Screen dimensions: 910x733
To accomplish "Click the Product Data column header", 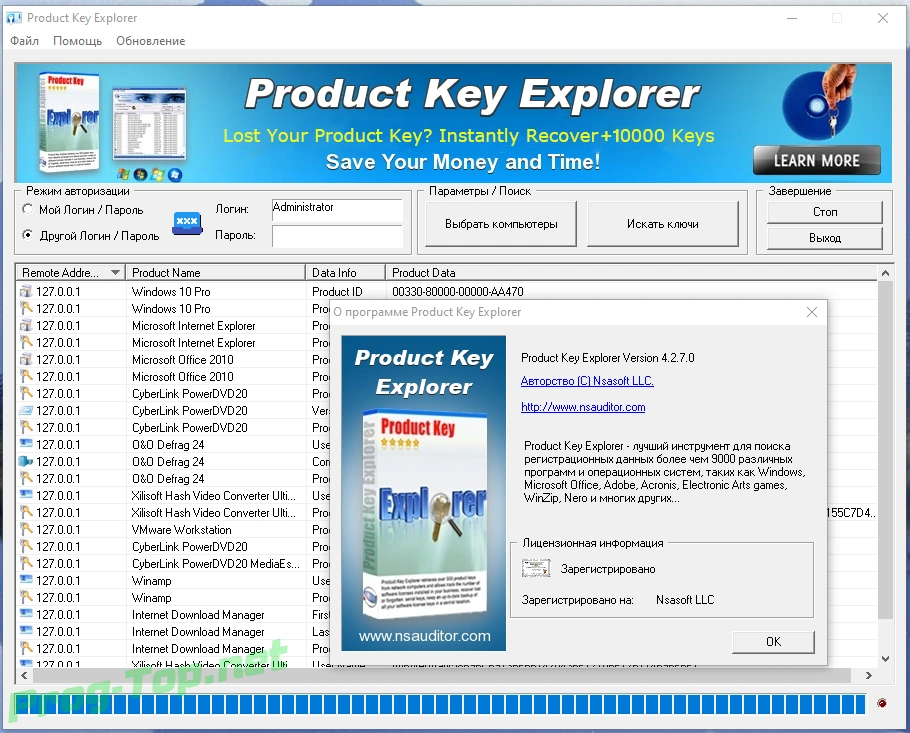I will point(631,273).
